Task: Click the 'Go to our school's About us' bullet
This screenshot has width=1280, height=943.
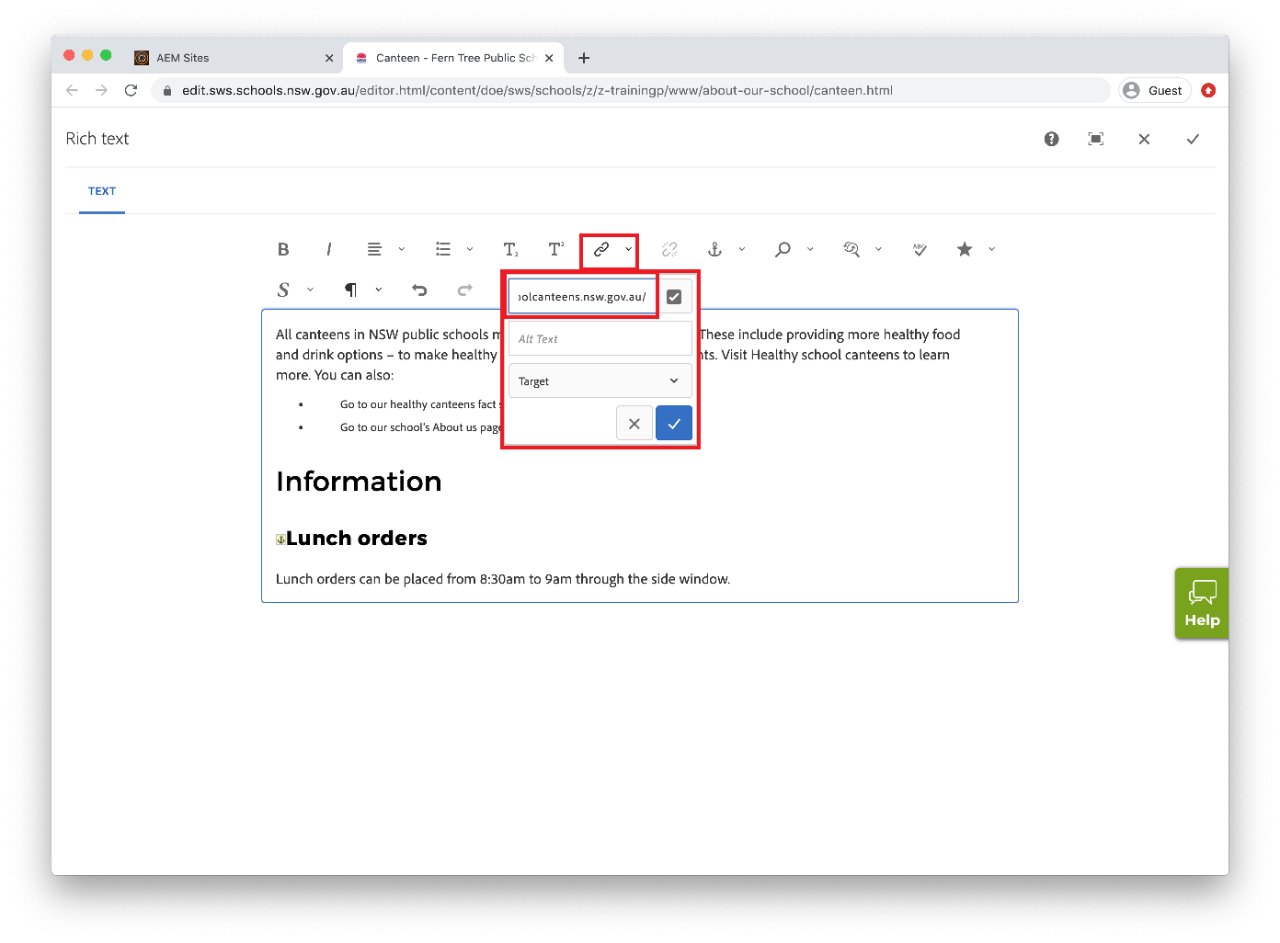Action: pyautogui.click(x=419, y=427)
